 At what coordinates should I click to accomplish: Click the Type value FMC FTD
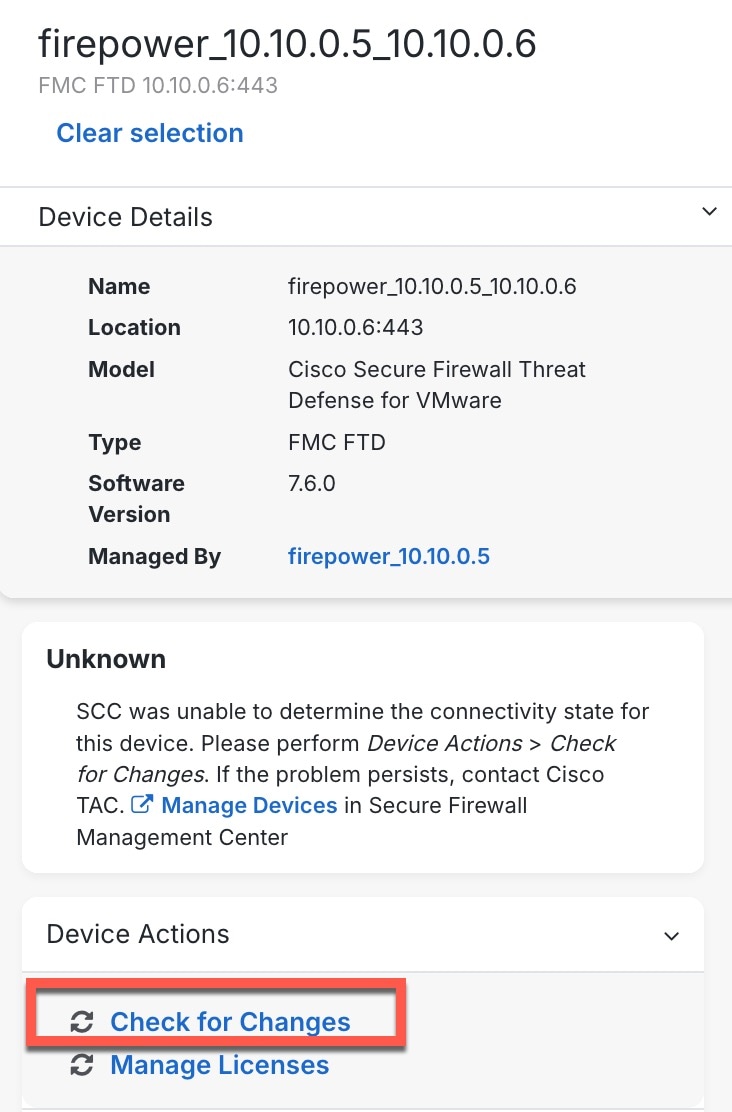click(336, 442)
